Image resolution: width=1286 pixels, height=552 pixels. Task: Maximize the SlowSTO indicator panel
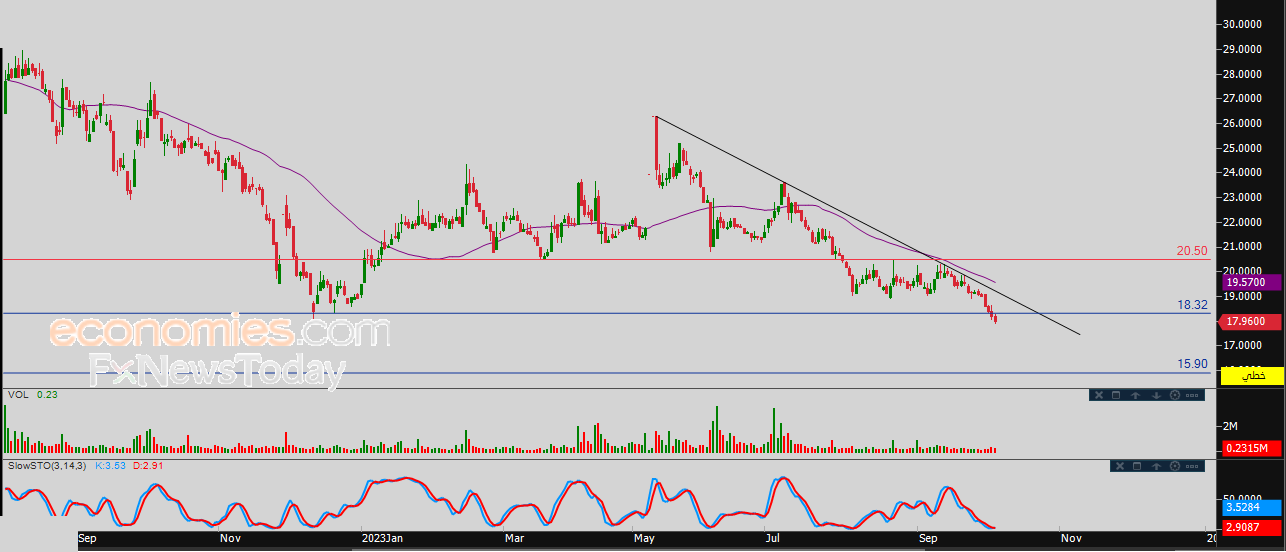click(1137, 466)
